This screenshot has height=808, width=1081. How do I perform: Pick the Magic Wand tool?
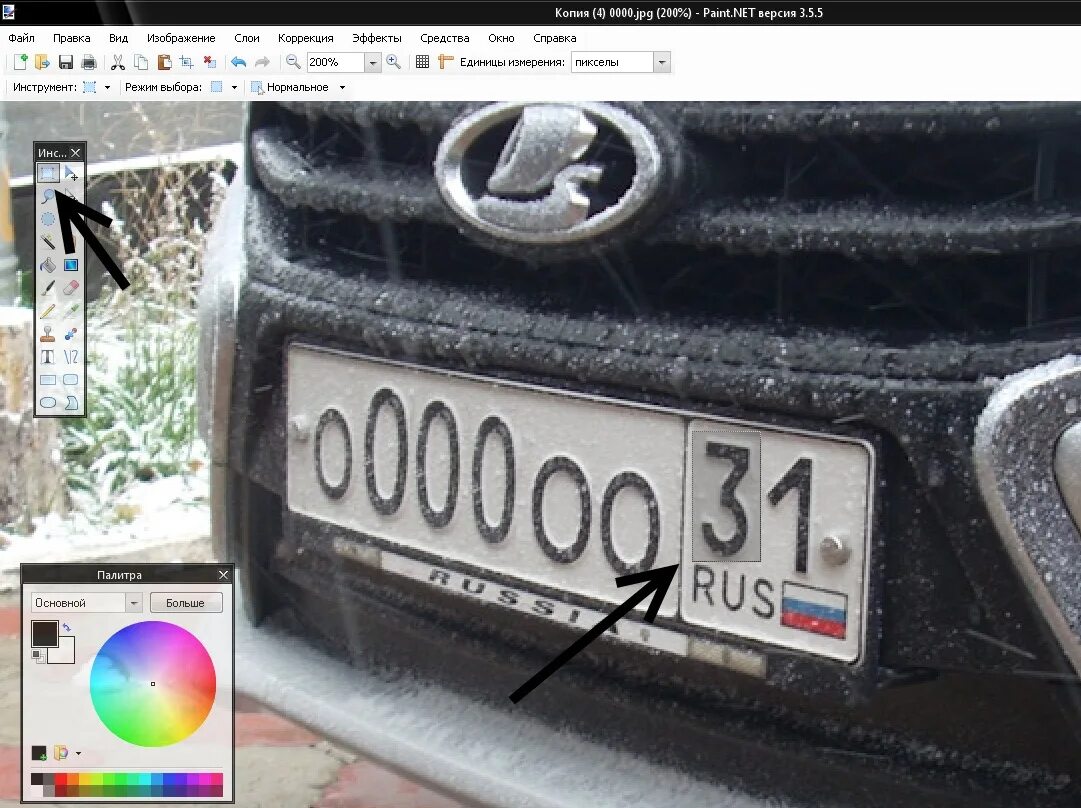pyautogui.click(x=48, y=242)
